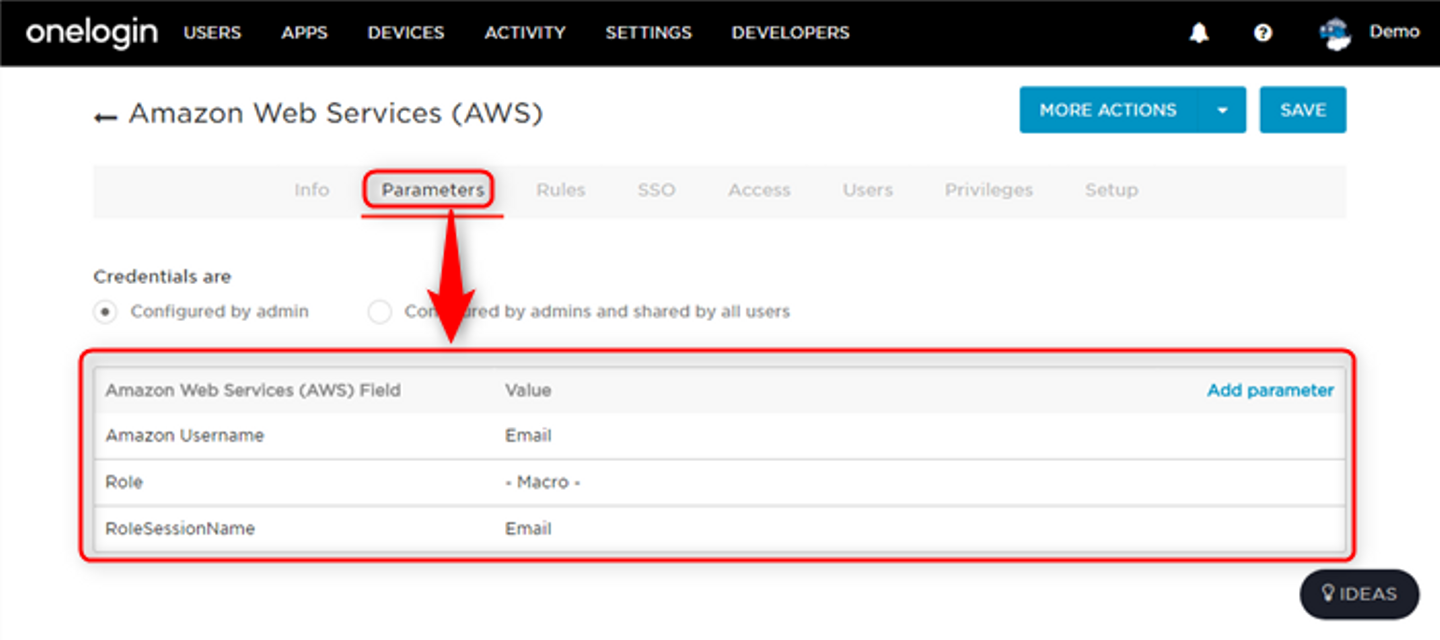Click the Demo user avatar icon
Screen dimensions: 1440x640
[1335, 34]
